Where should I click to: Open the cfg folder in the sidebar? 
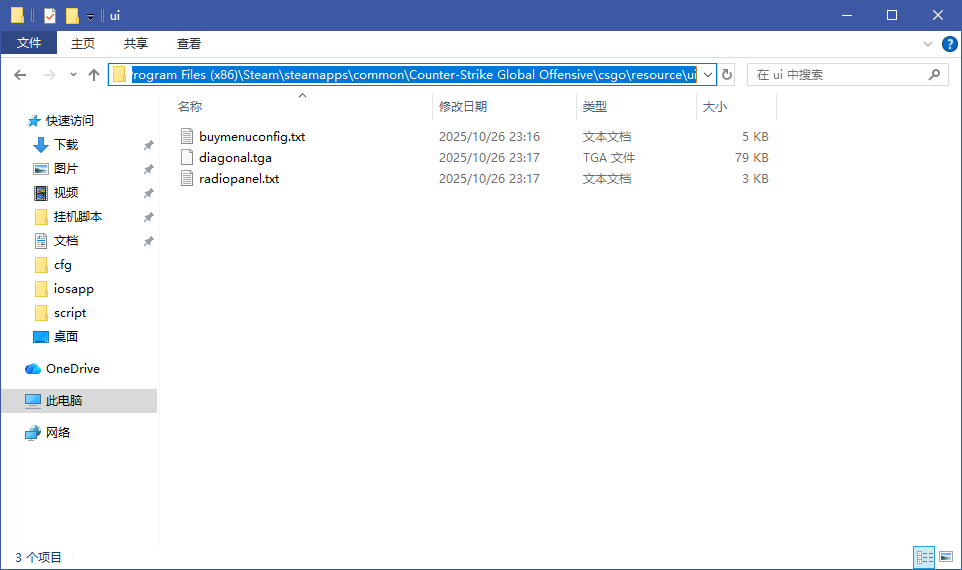click(x=63, y=264)
